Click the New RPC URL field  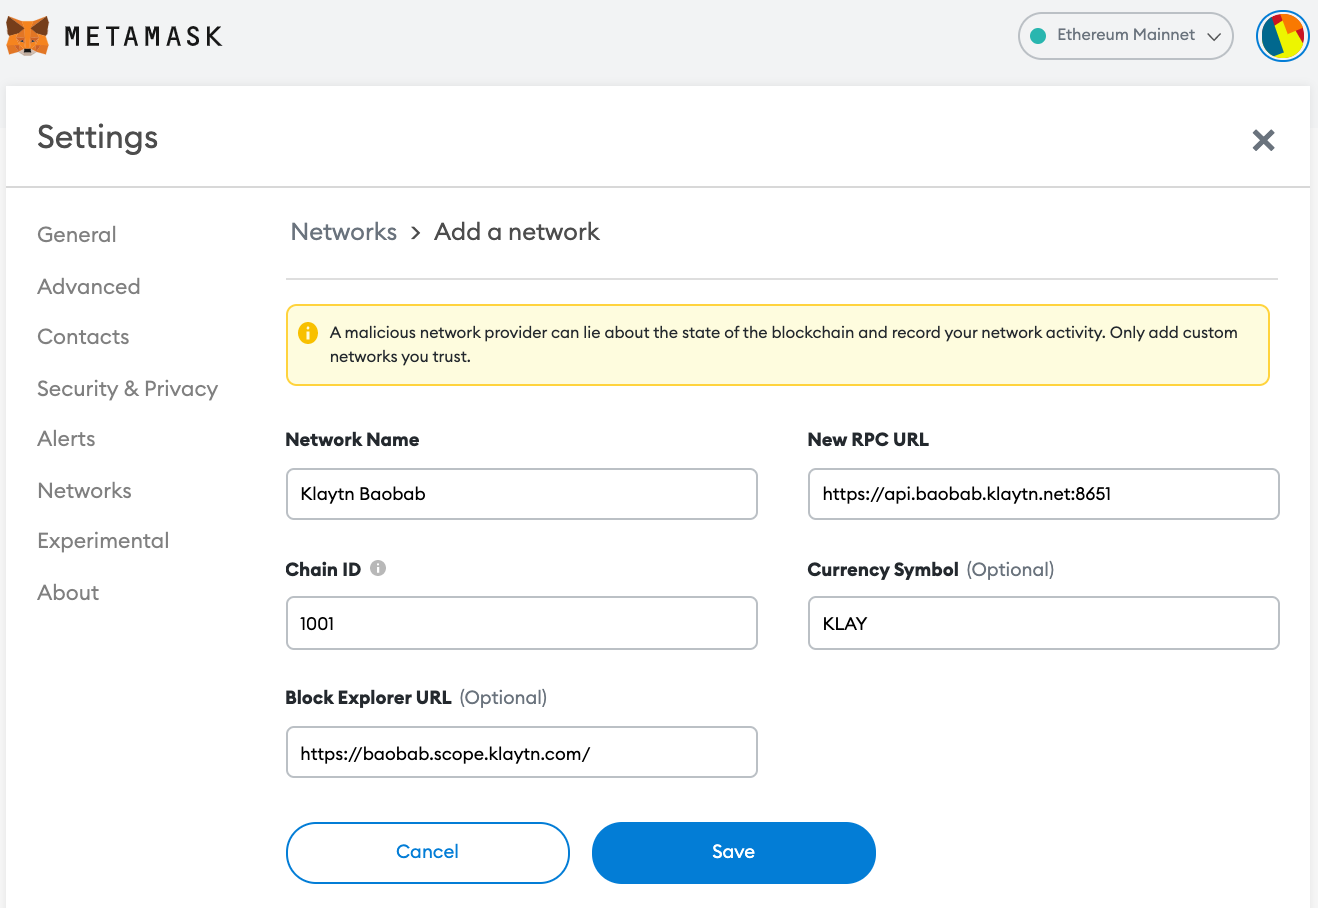(1044, 494)
